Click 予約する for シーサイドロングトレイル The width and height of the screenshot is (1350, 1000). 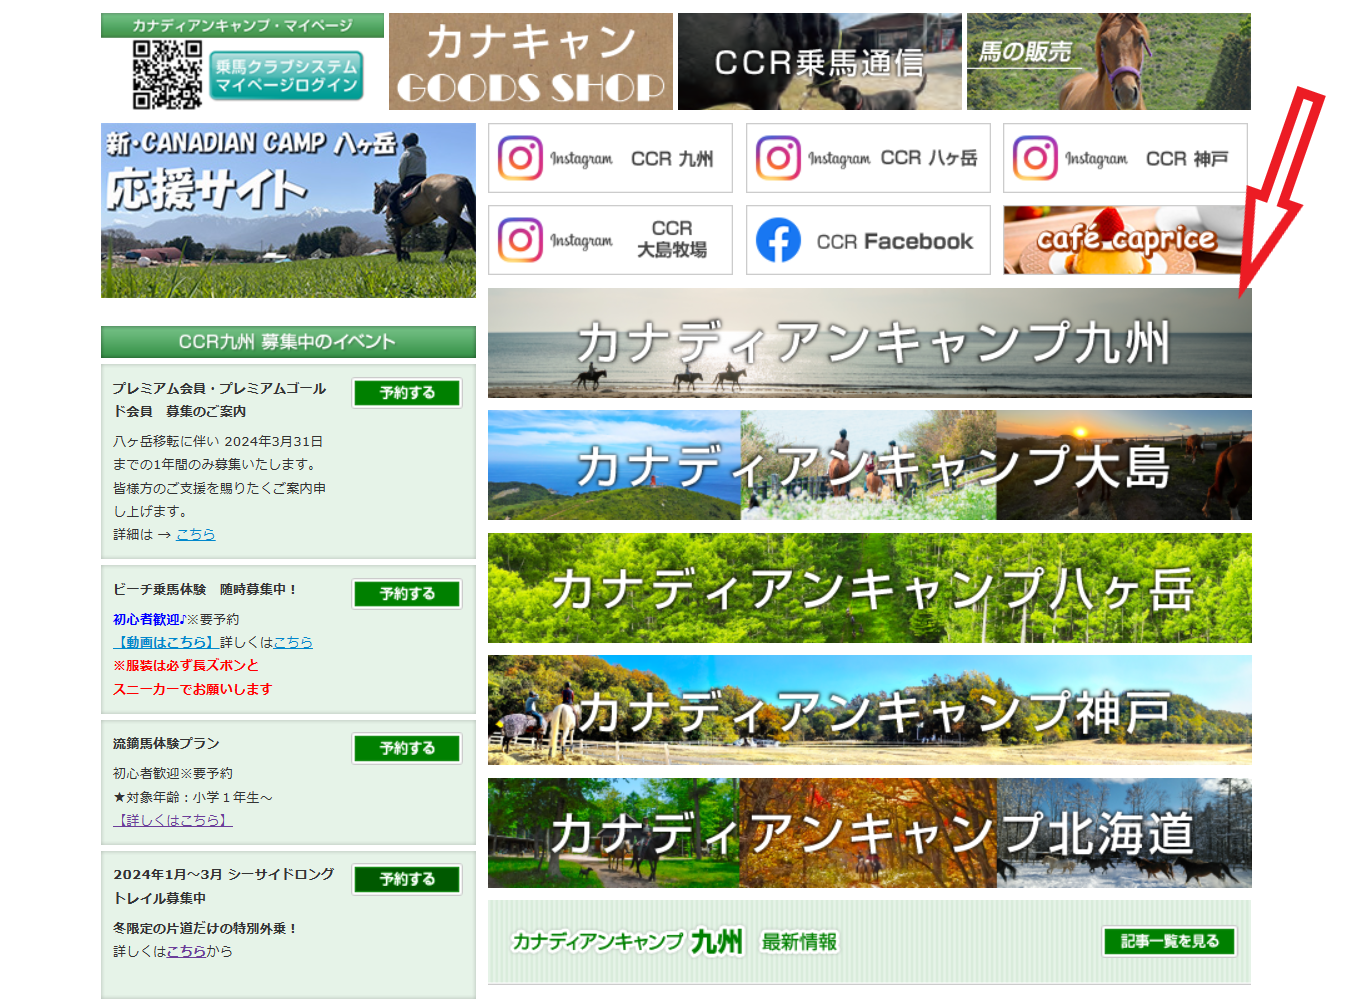click(407, 879)
